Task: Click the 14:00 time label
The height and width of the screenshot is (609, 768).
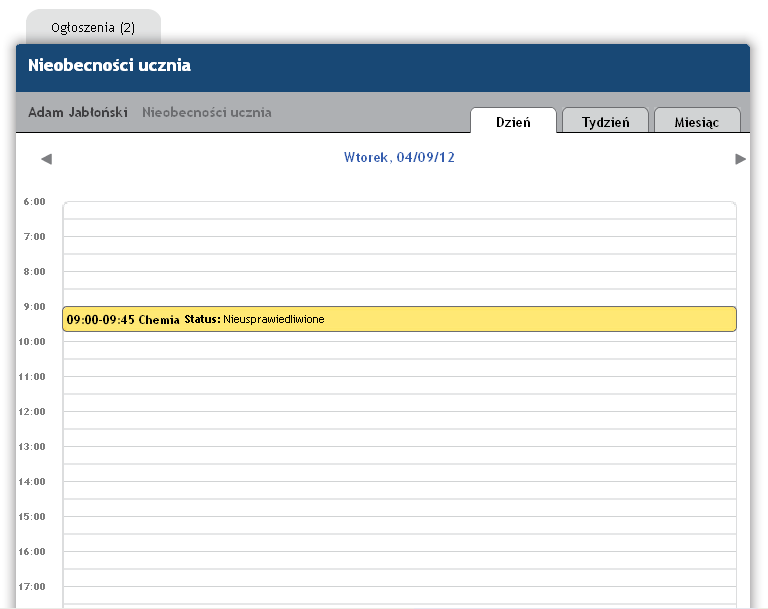Action: point(32,482)
